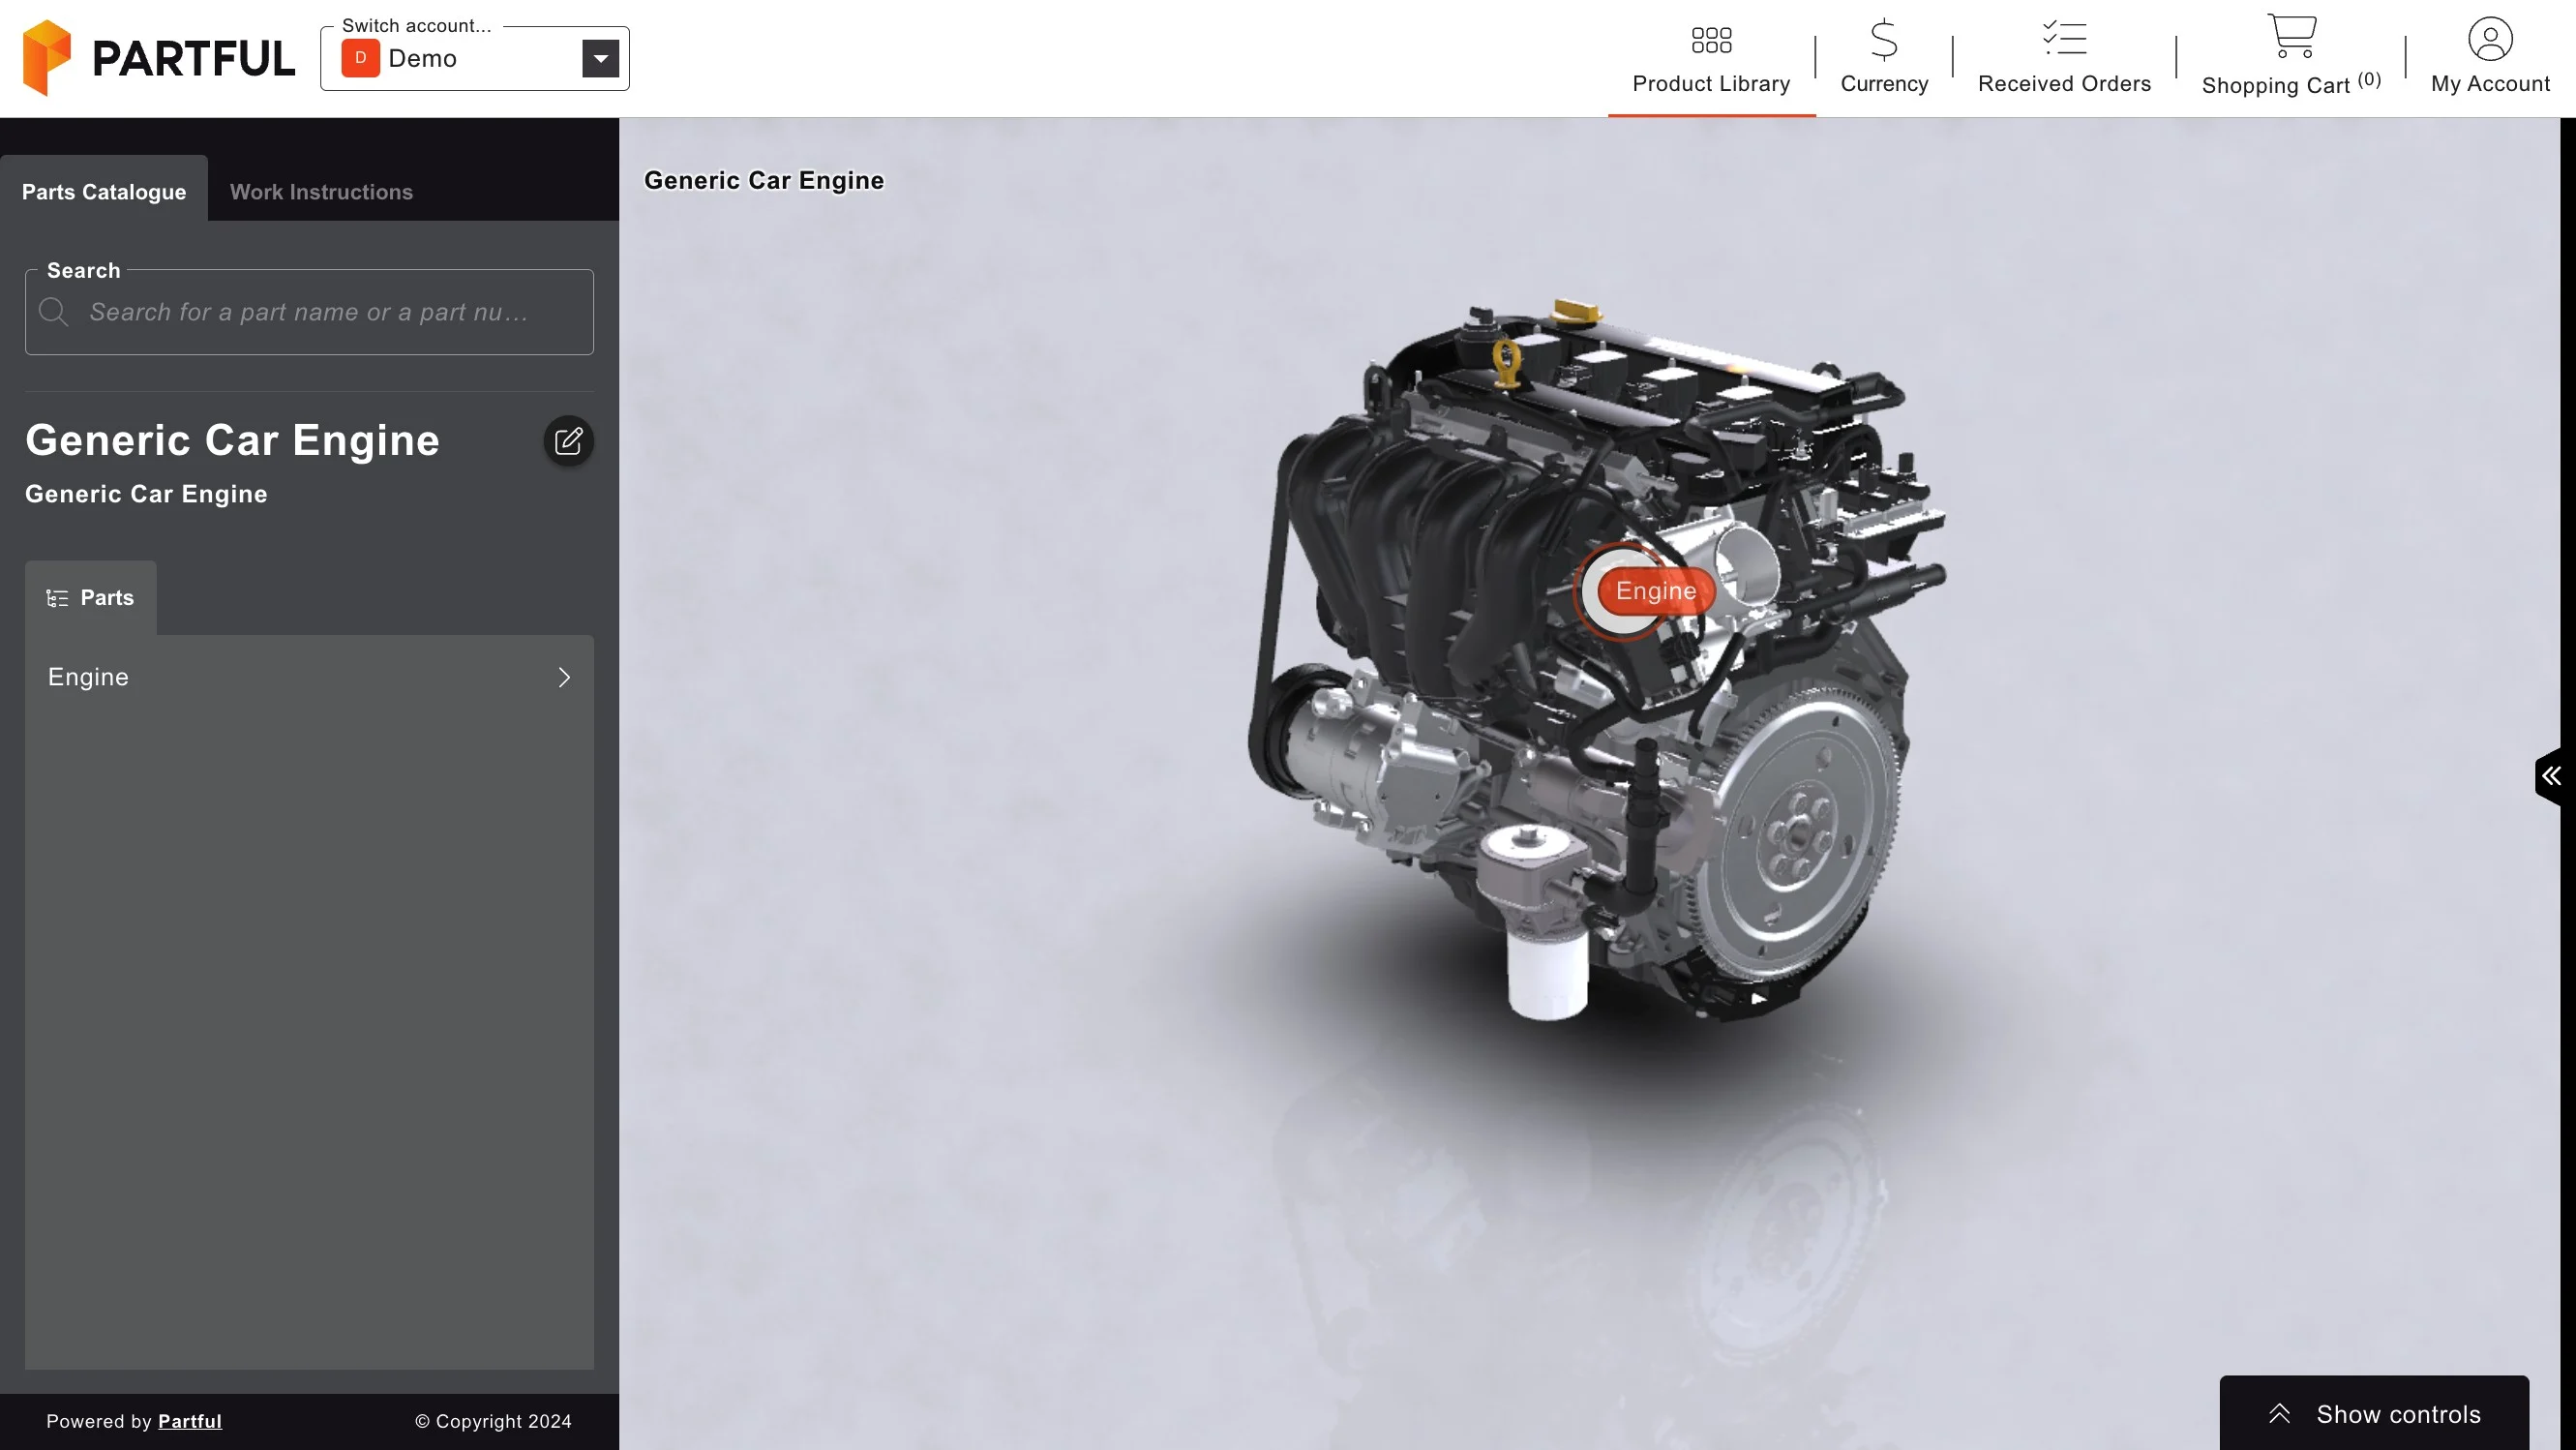The image size is (2576, 1450).
Task: Click the Generic Car Engine subtitle in sidebar
Action: 146,494
